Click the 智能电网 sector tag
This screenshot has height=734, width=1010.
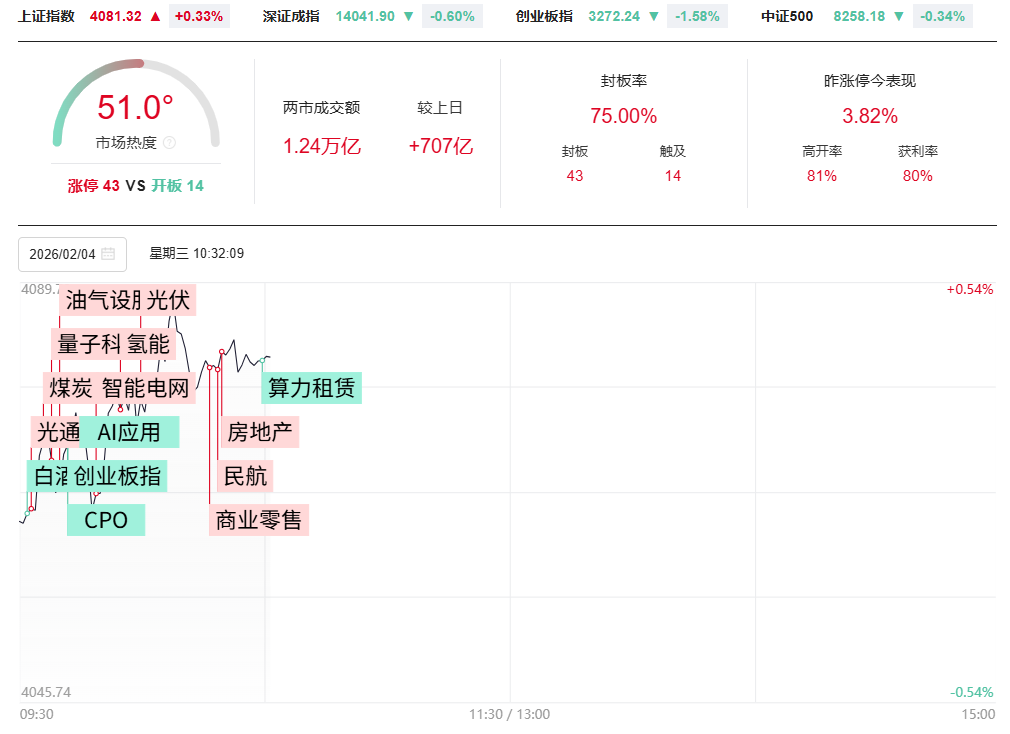146,388
